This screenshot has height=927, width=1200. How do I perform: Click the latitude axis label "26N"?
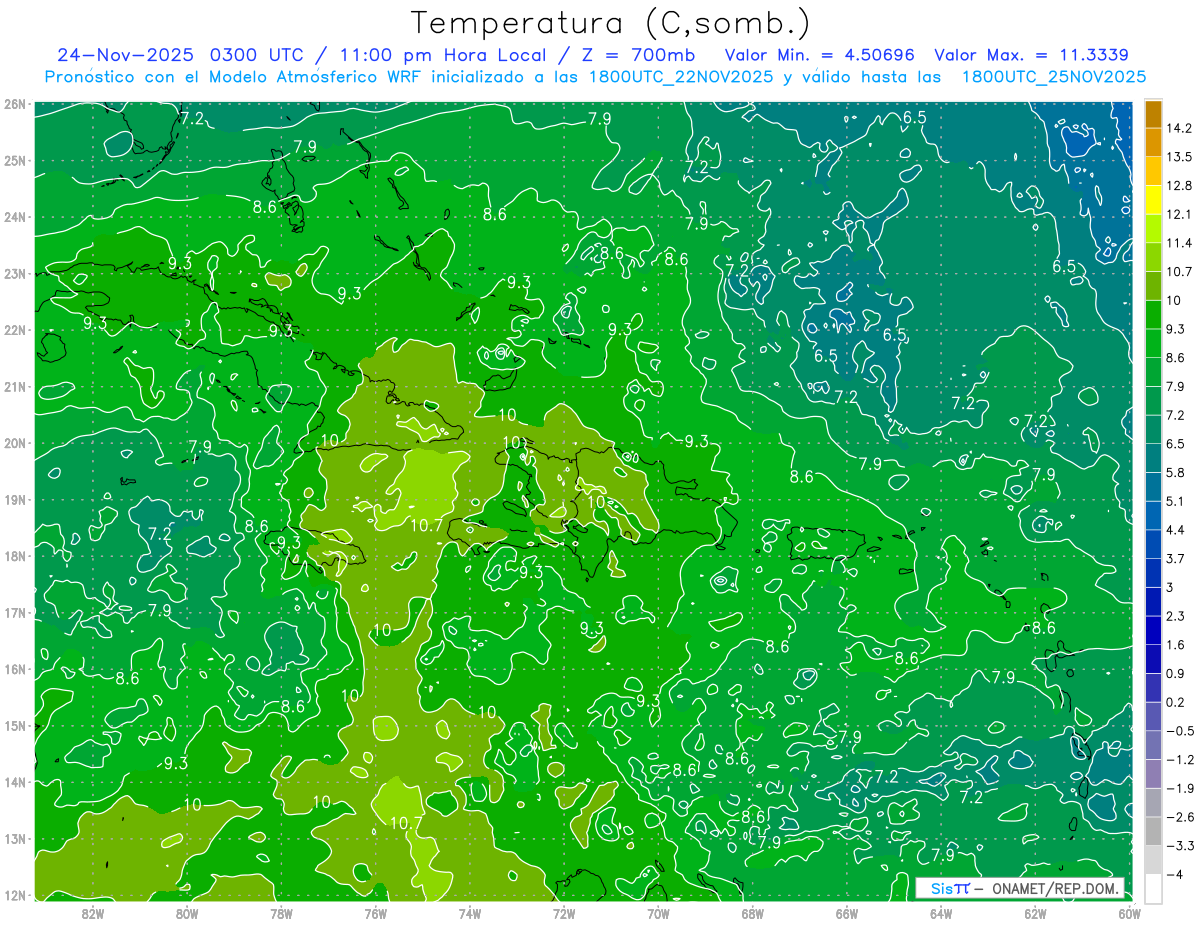(x=15, y=104)
